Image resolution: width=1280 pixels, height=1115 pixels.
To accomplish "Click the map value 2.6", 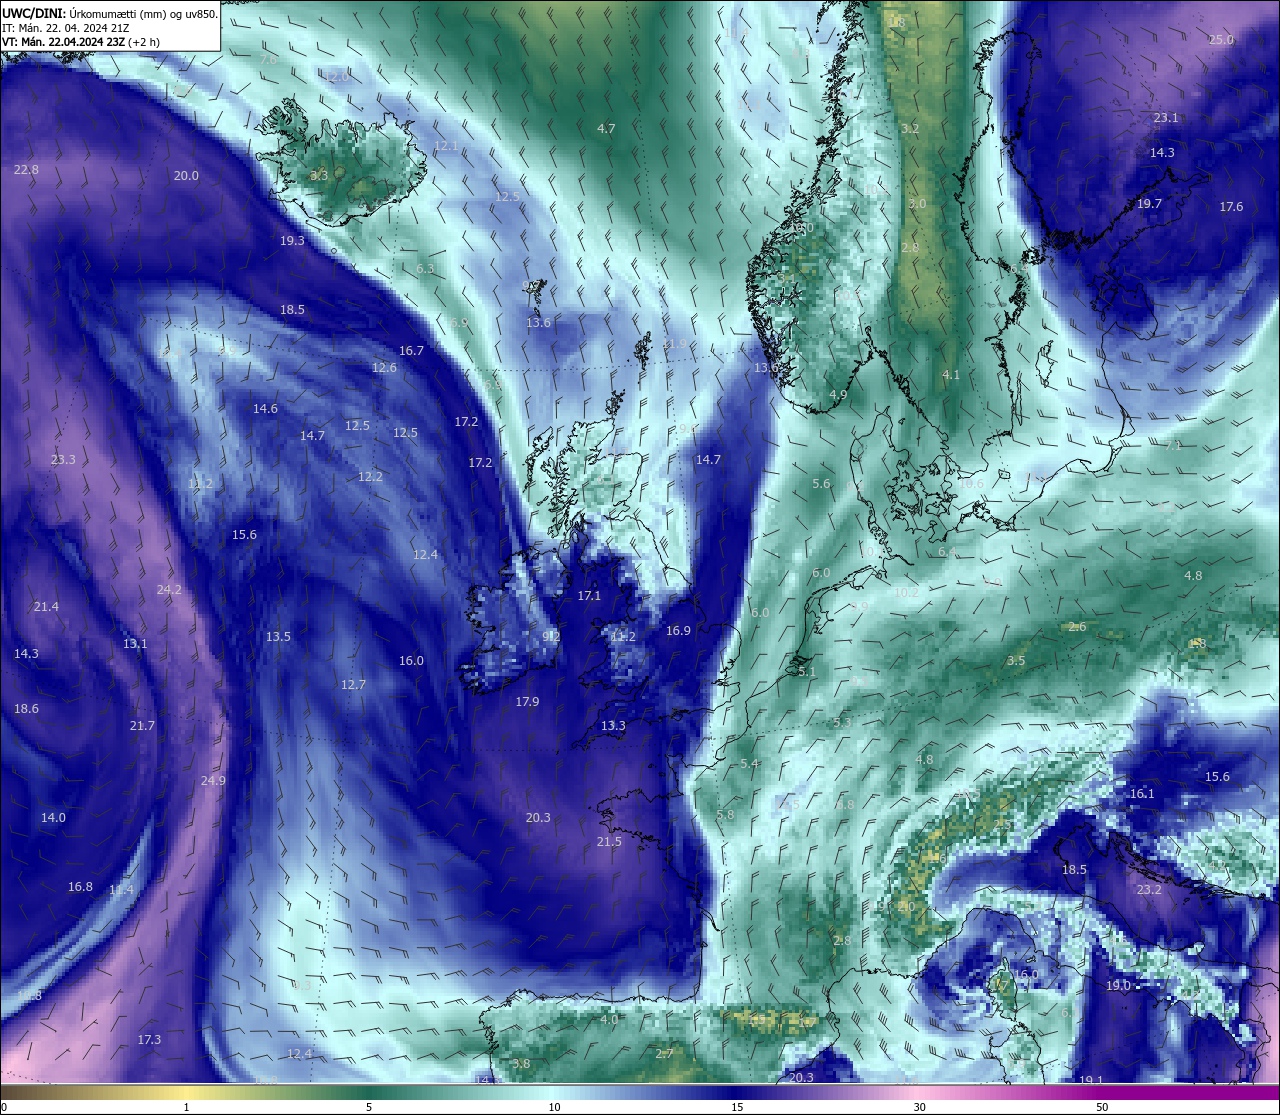I will pos(1077,627).
